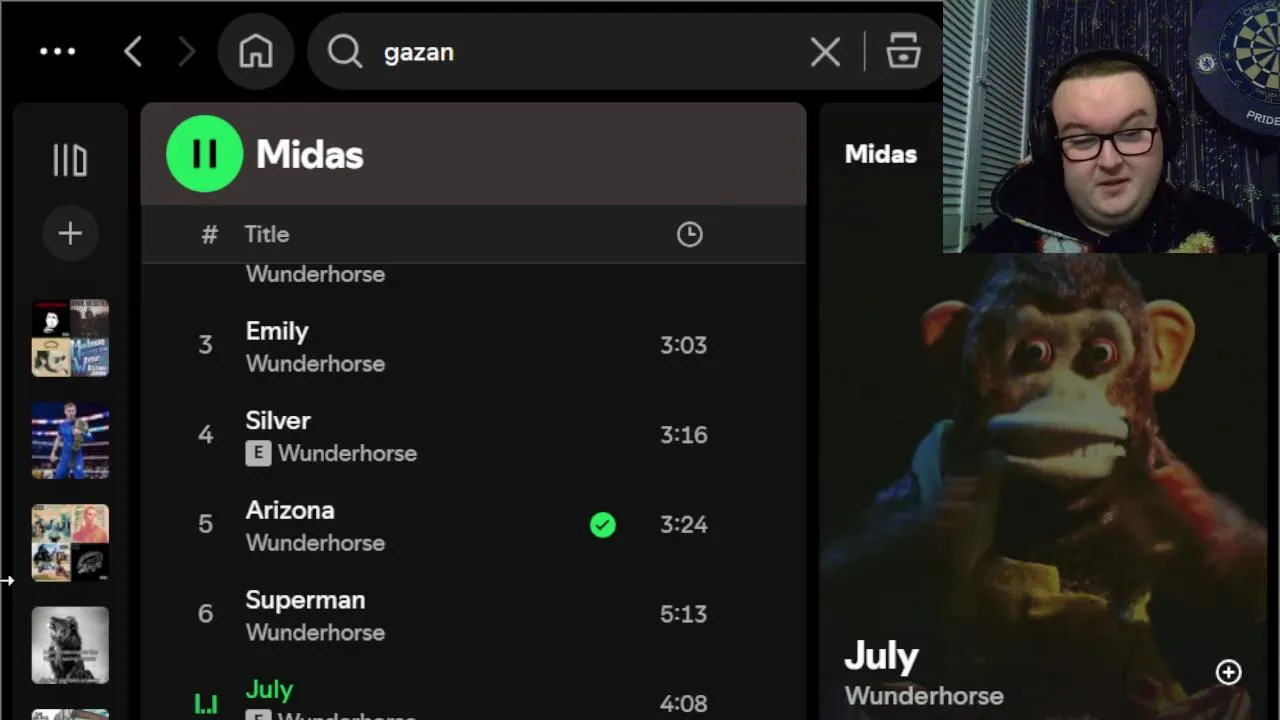The height and width of the screenshot is (720, 1280).
Task: Toggle the green saved checkmark on Arizona
Action: coord(603,525)
